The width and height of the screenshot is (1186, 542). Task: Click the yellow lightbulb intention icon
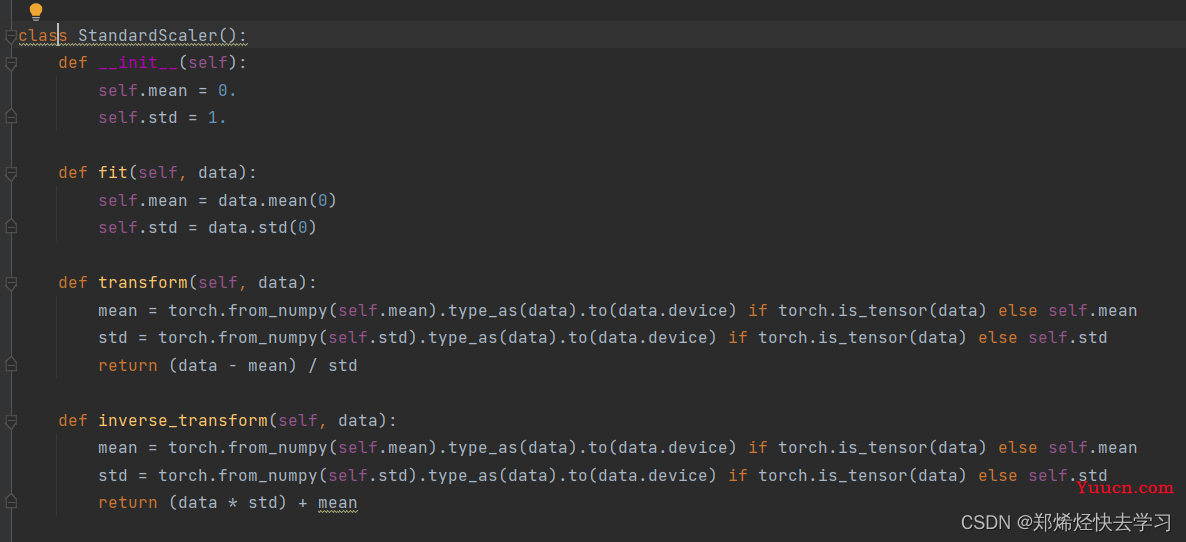[x=36, y=12]
